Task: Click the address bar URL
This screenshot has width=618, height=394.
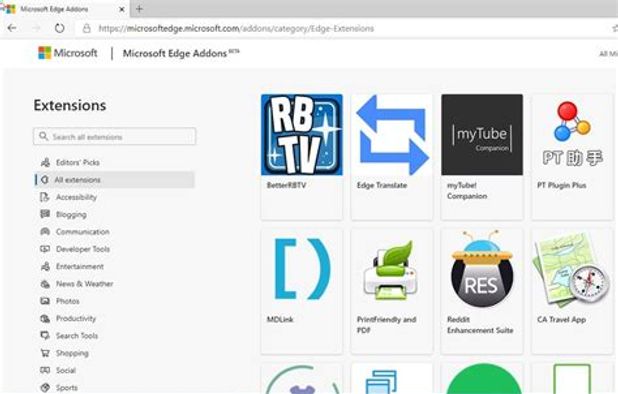Action: [x=236, y=28]
